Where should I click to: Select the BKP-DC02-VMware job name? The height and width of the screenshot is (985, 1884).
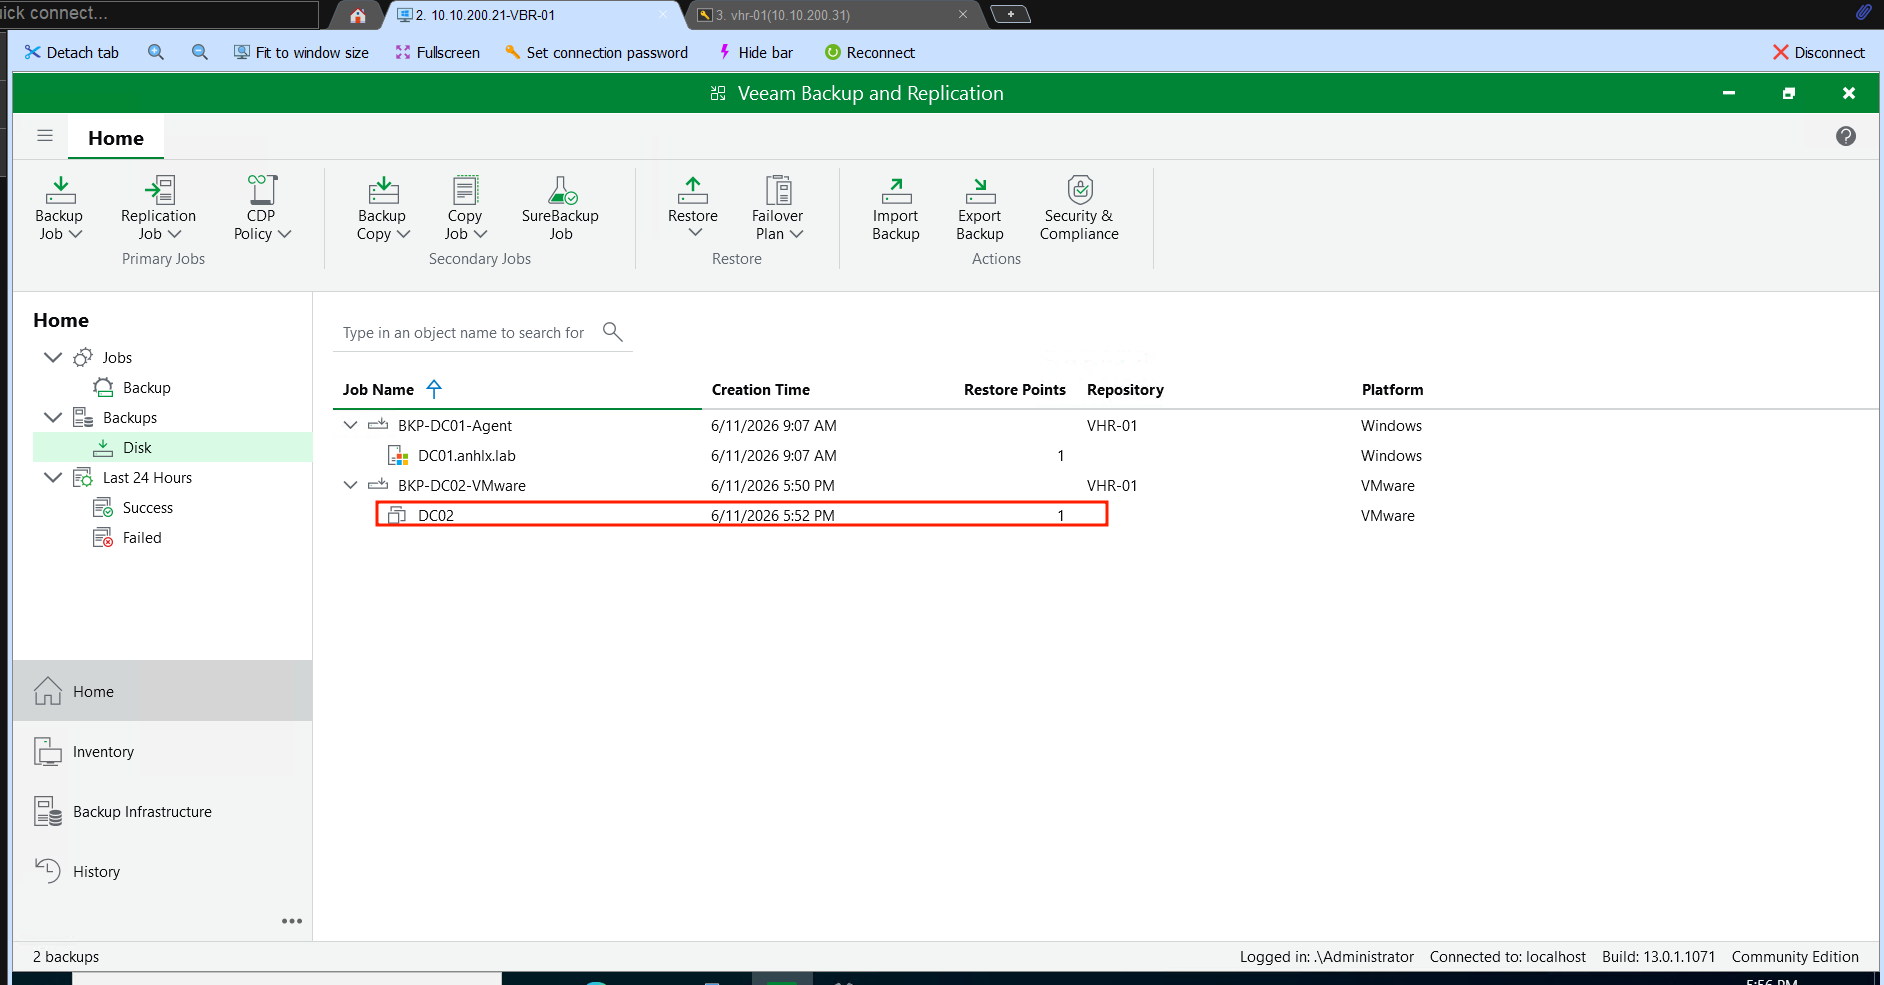tap(461, 485)
